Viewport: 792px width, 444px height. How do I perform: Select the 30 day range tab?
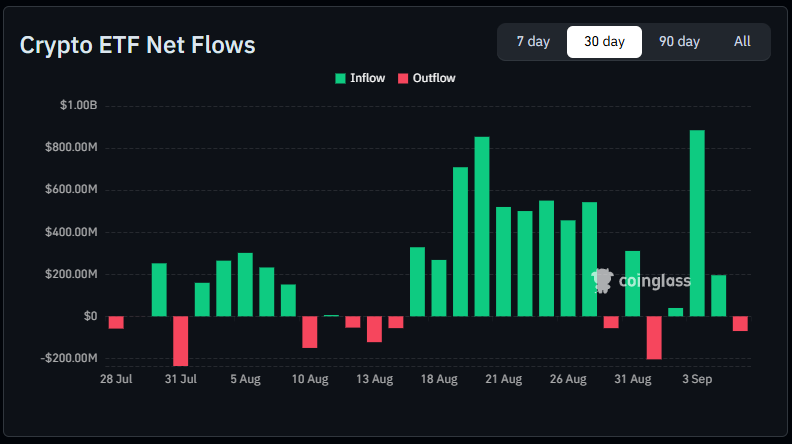click(x=604, y=41)
